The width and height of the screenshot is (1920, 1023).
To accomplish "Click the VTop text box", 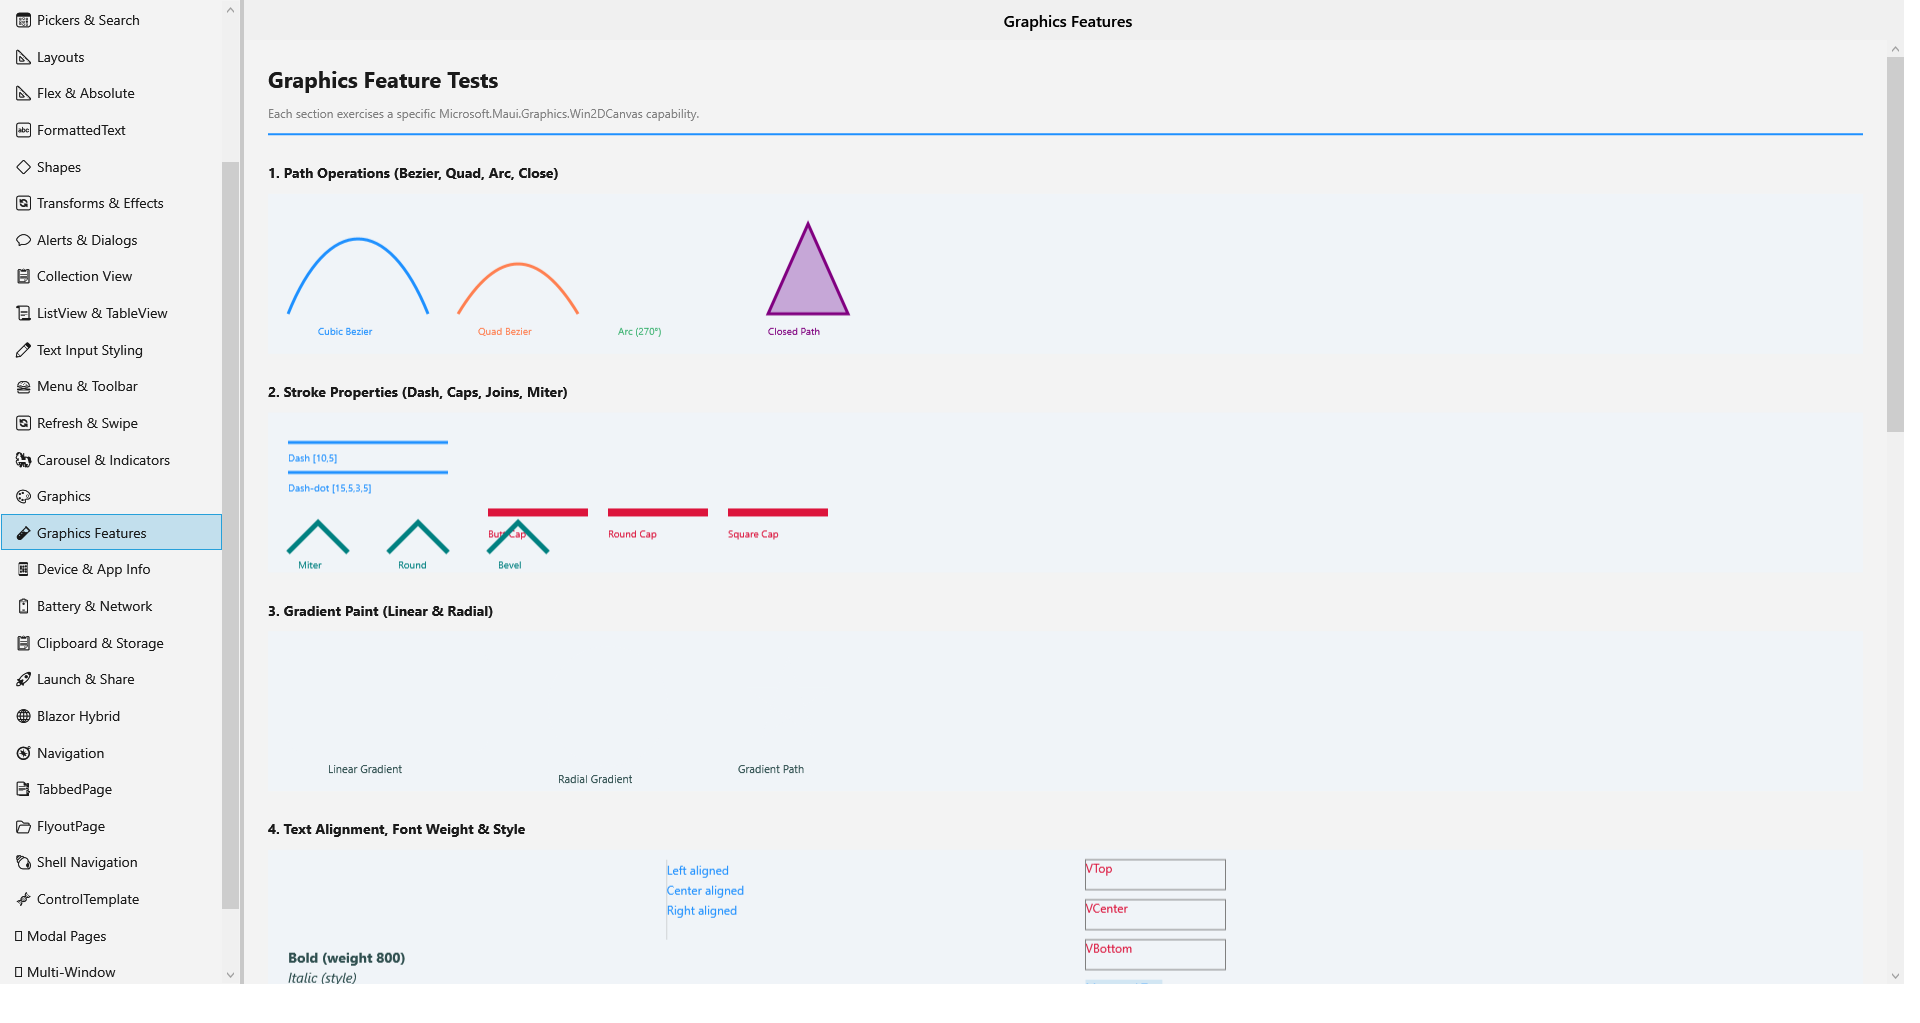I will 1155,874.
